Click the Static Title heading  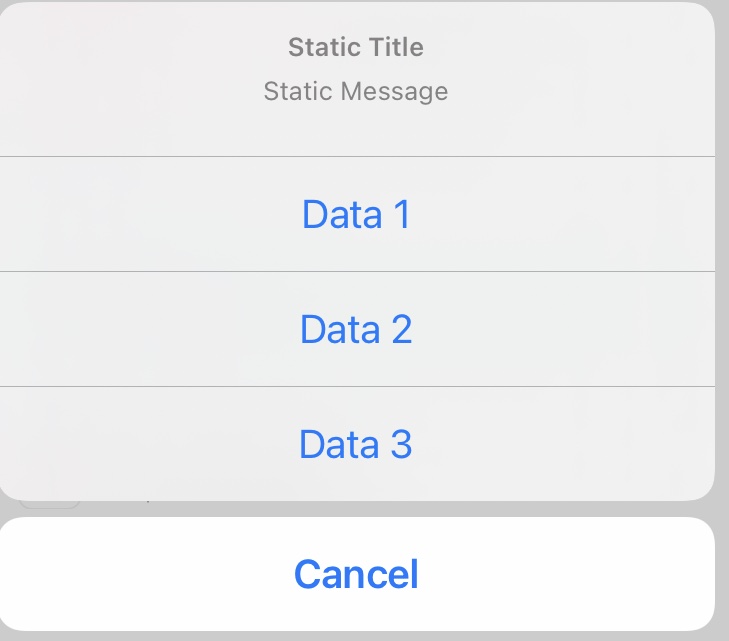click(x=356, y=47)
